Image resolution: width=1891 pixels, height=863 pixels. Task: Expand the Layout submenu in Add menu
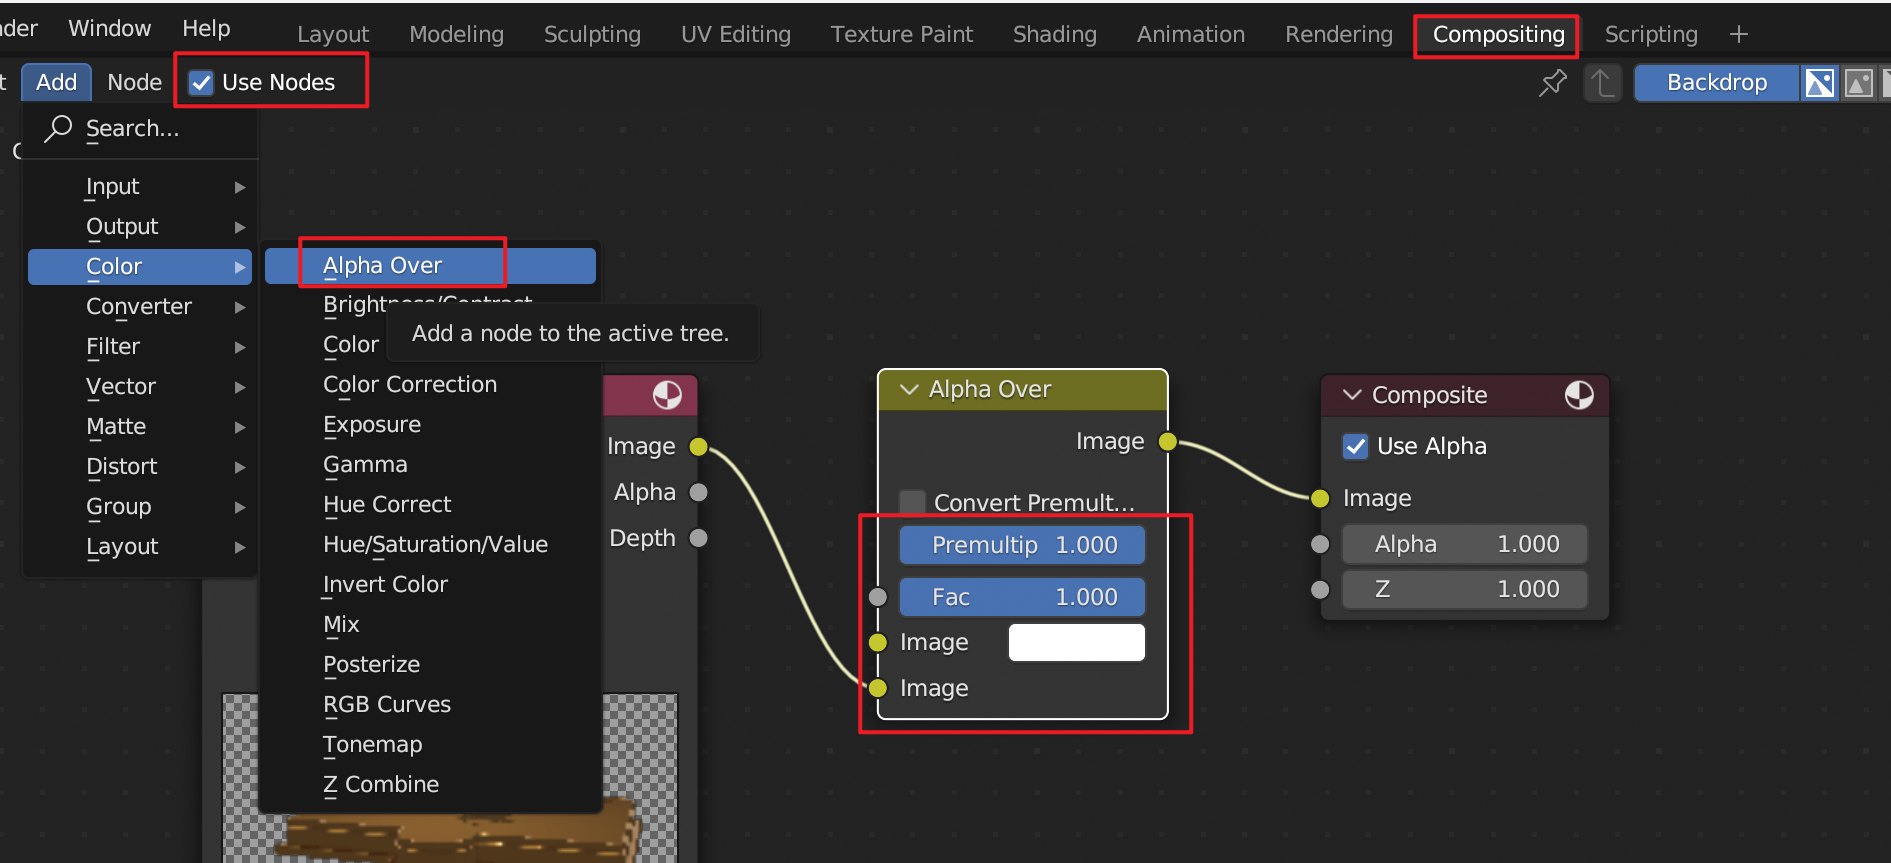click(140, 547)
